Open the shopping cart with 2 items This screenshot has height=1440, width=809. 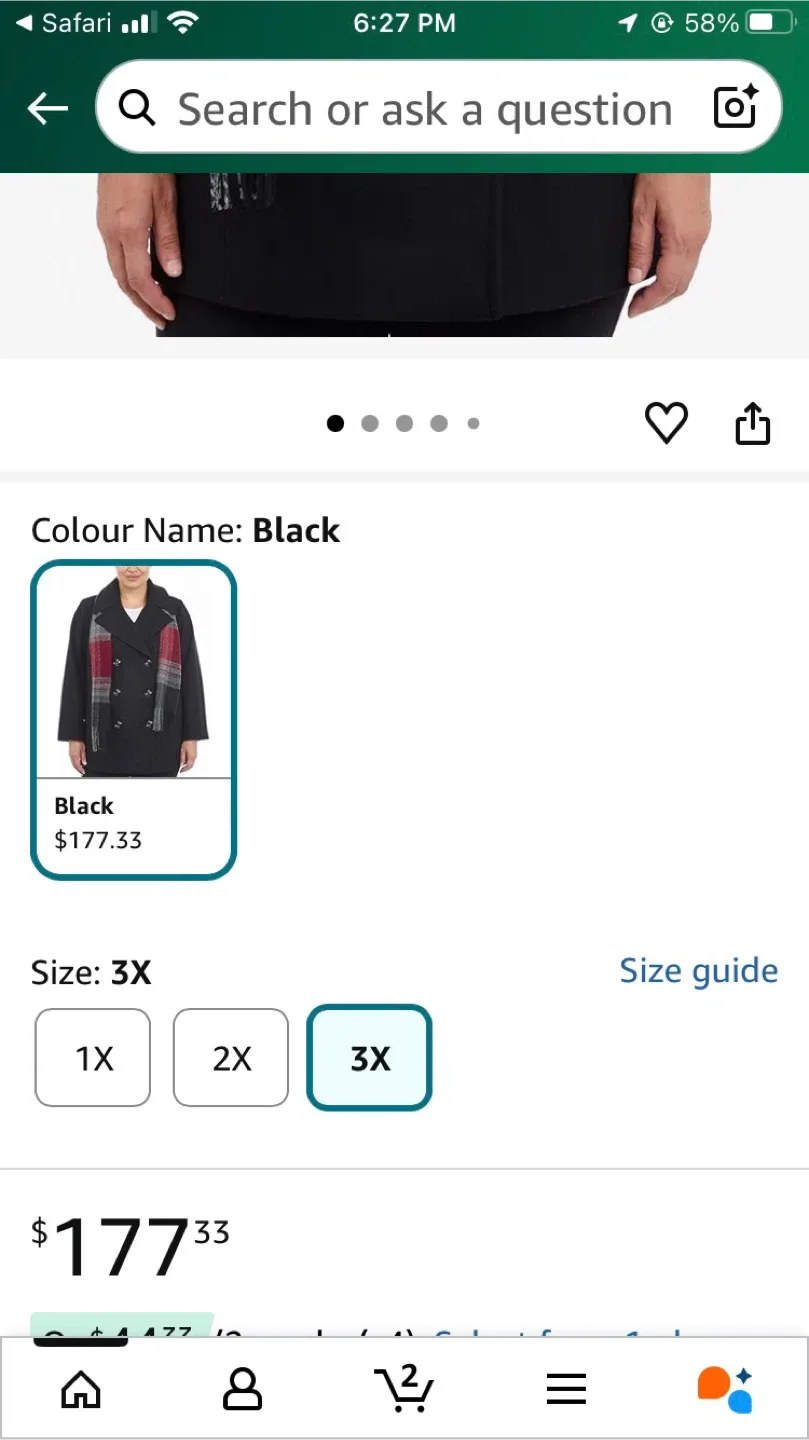click(404, 1387)
